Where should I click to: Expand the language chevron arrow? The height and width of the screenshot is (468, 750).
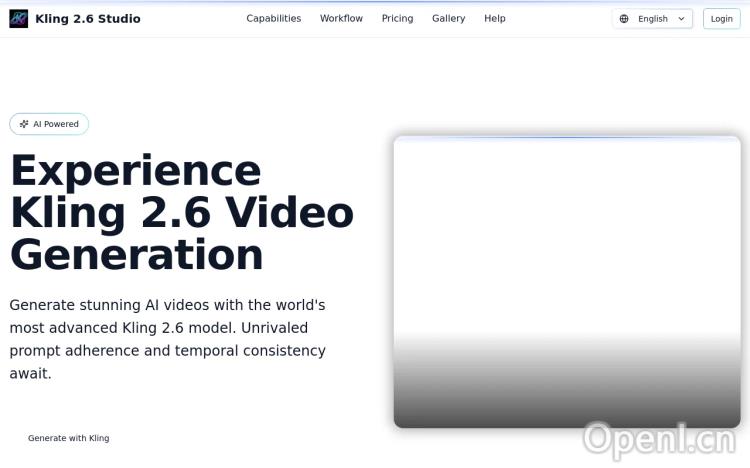point(681,19)
